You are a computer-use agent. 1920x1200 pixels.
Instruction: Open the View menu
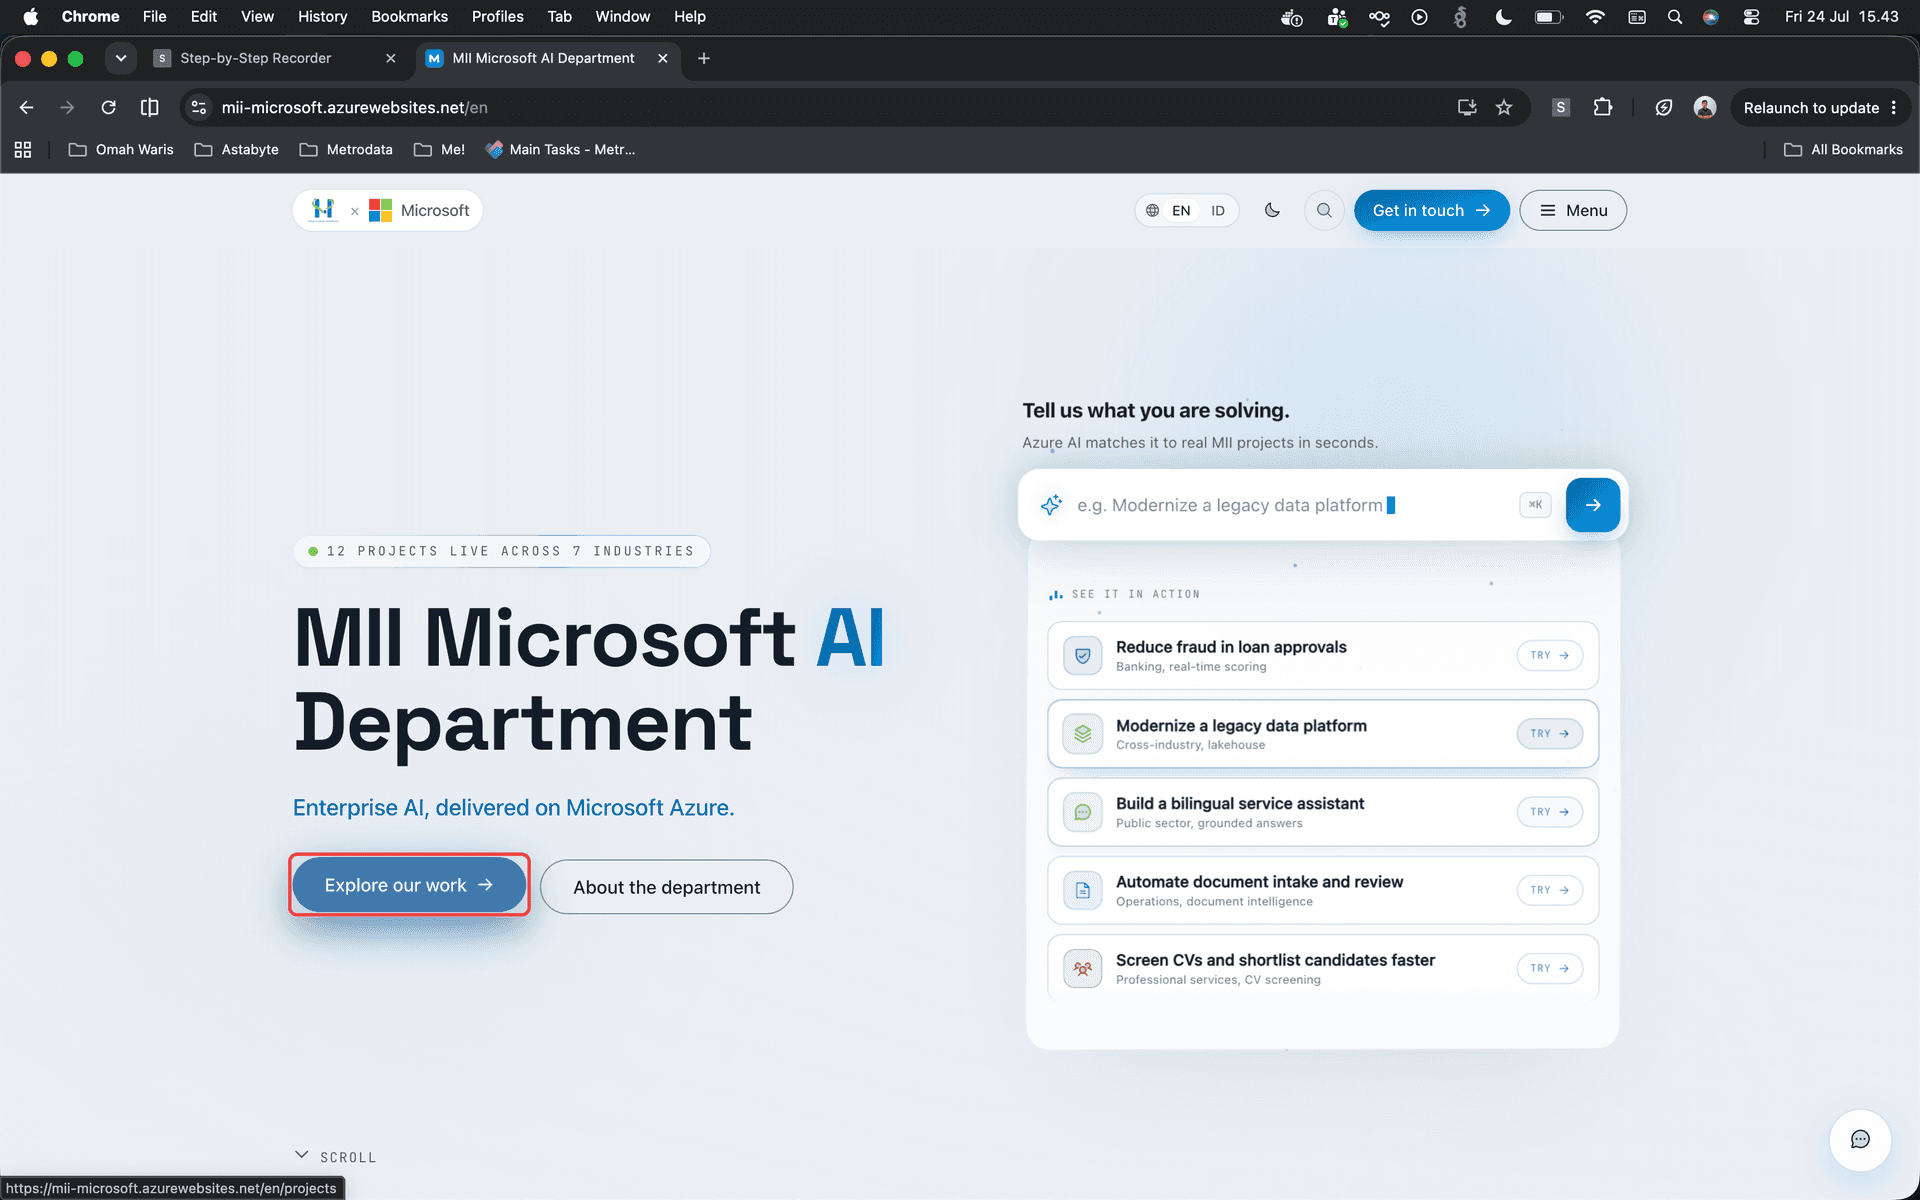click(257, 16)
